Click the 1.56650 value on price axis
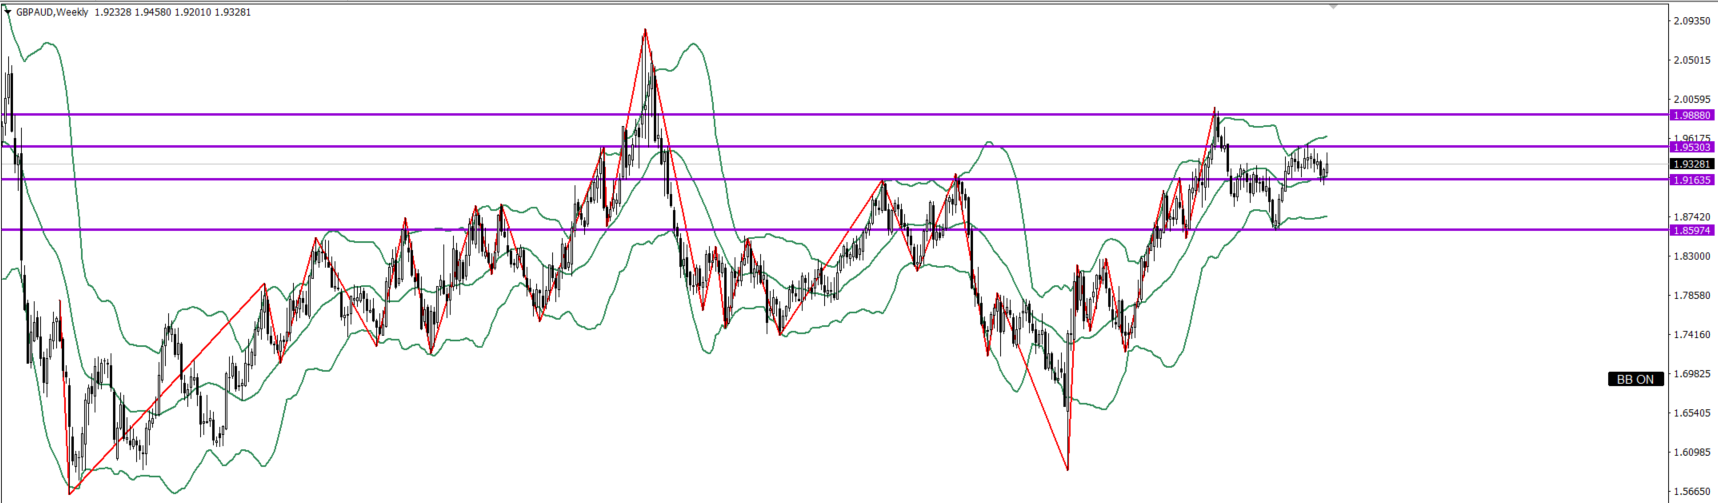Screen dimensions: 1718x503 point(1692,492)
